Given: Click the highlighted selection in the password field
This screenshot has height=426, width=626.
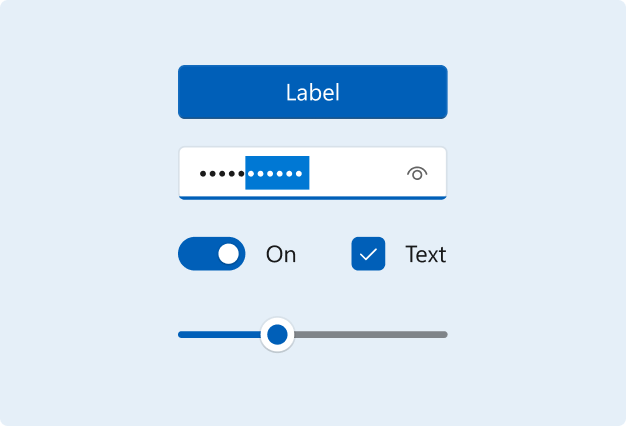Looking at the screenshot, I should tap(277, 173).
